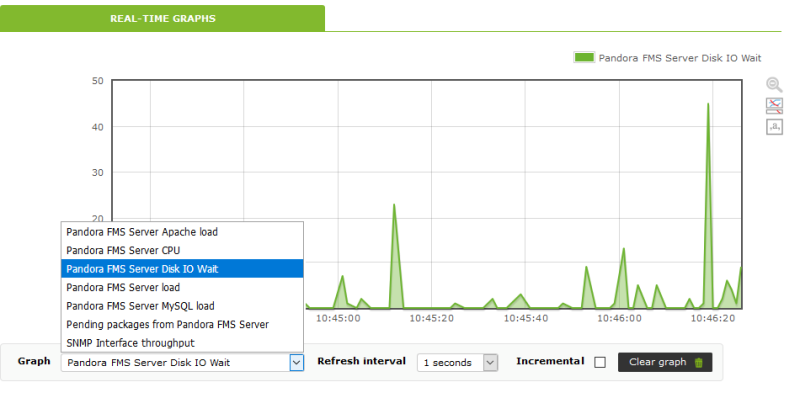Click the Incremental label text

tap(550, 361)
